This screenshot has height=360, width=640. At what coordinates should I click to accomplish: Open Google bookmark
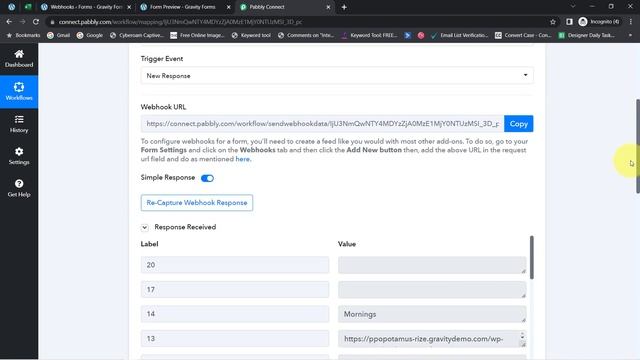[89, 35]
